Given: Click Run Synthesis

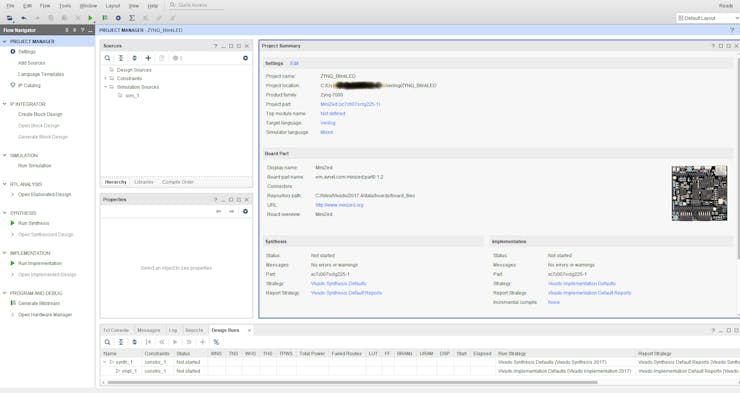Looking at the screenshot, I should click(x=34, y=223).
